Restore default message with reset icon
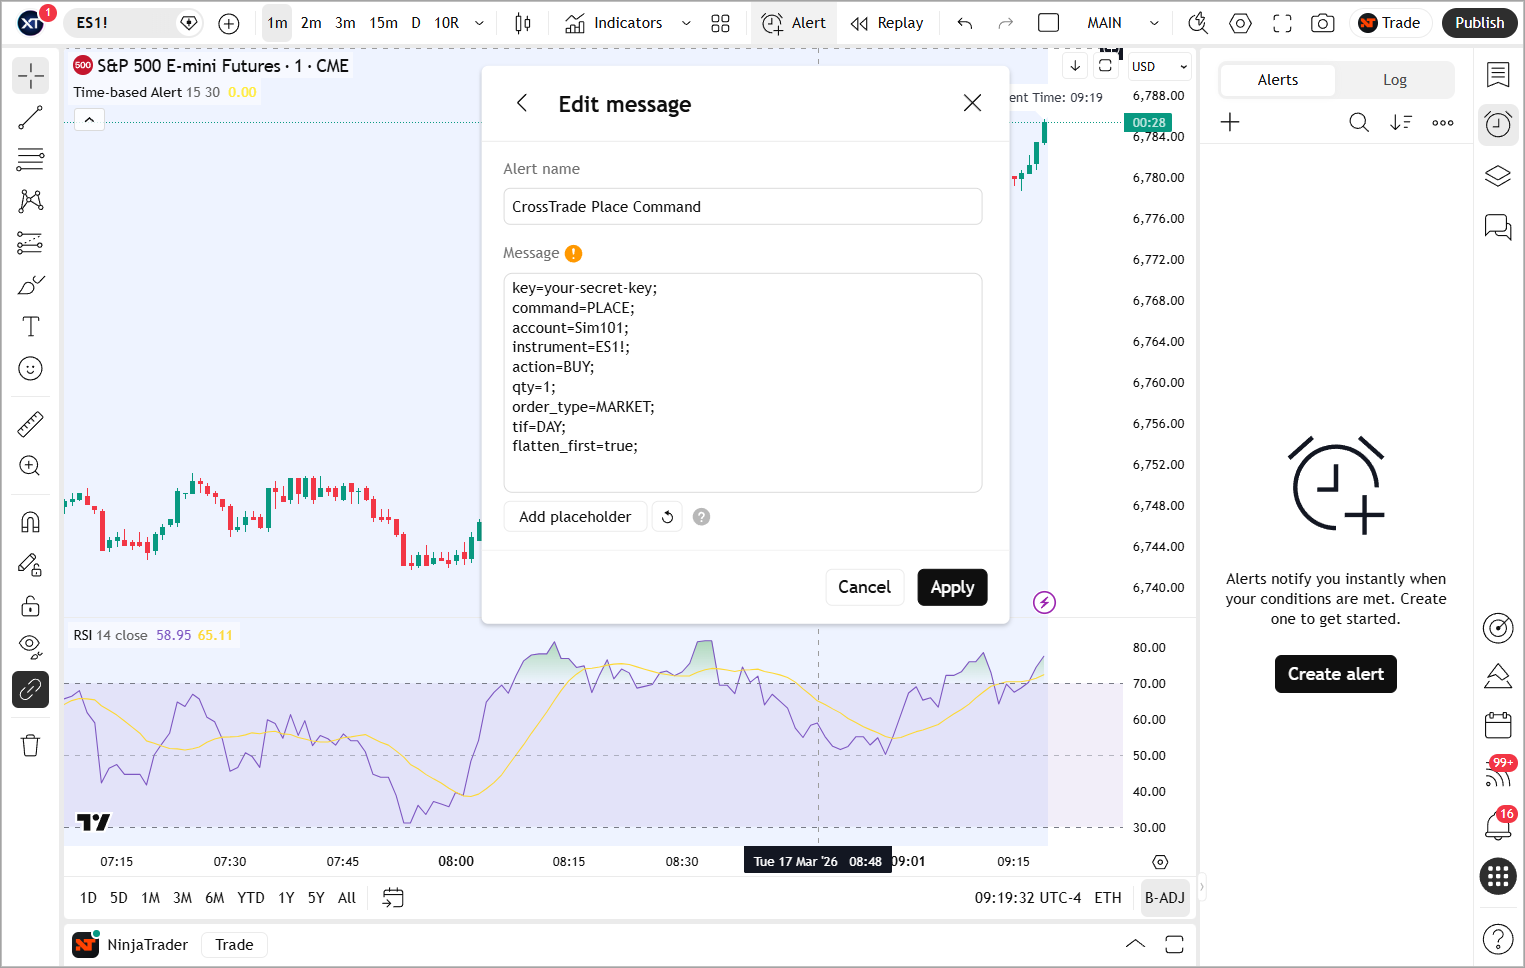Screen dimensions: 1525x968 click(667, 517)
